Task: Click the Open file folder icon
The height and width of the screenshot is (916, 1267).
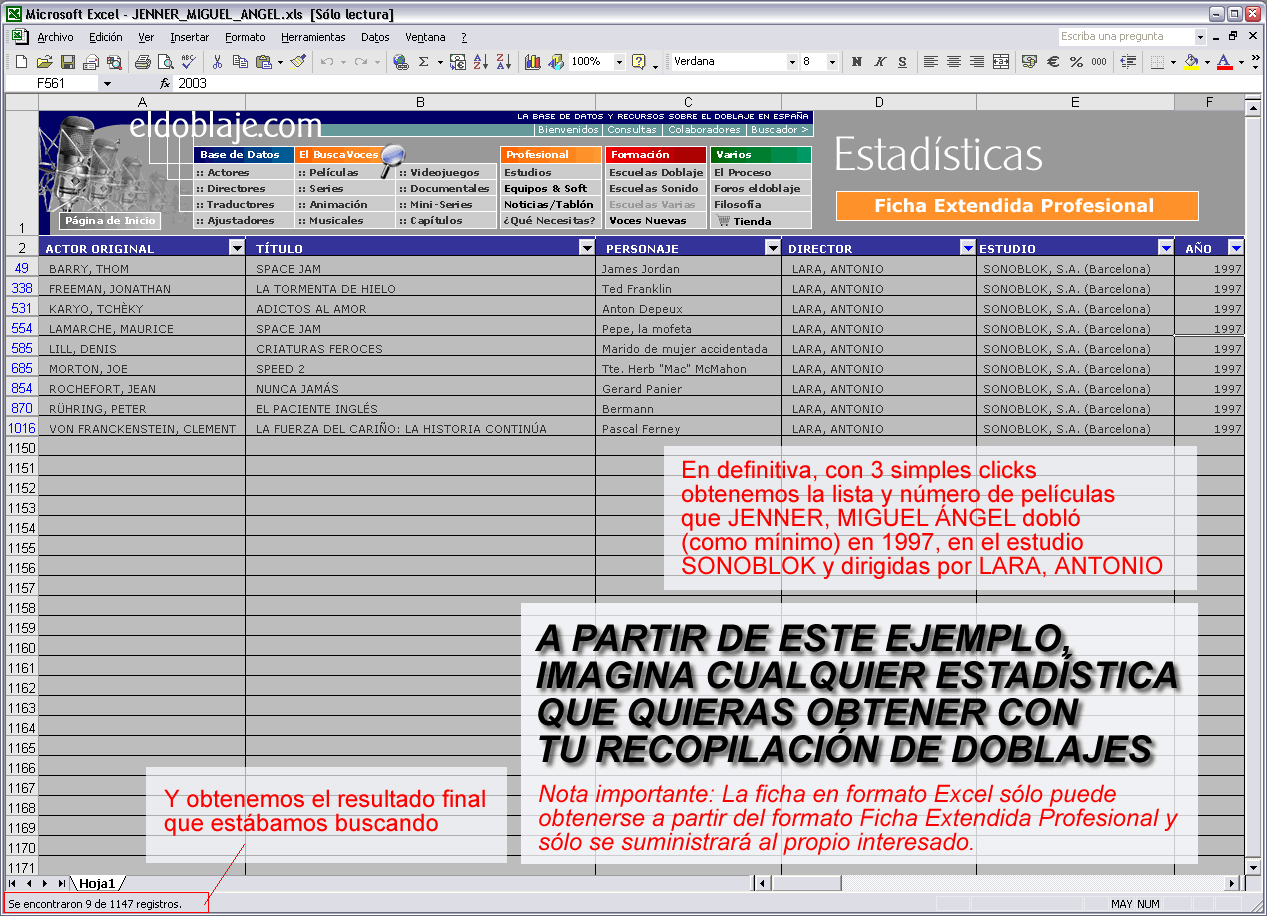Action: click(45, 62)
